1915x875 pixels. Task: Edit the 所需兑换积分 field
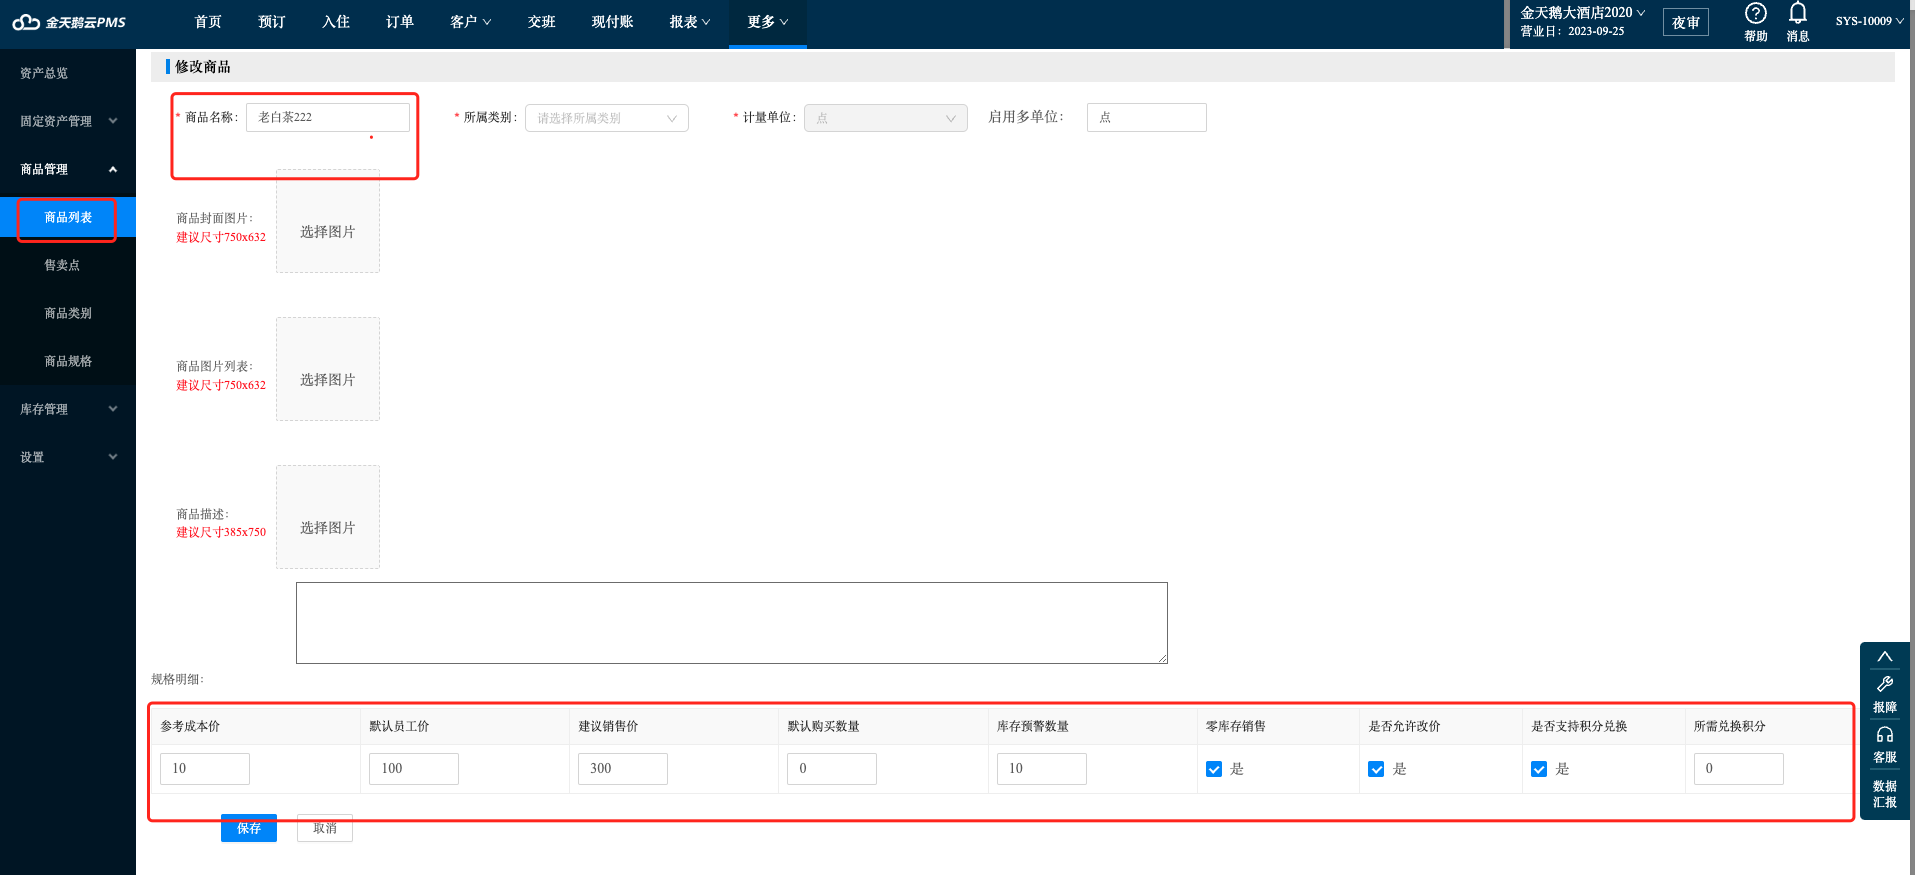pyautogui.click(x=1739, y=769)
